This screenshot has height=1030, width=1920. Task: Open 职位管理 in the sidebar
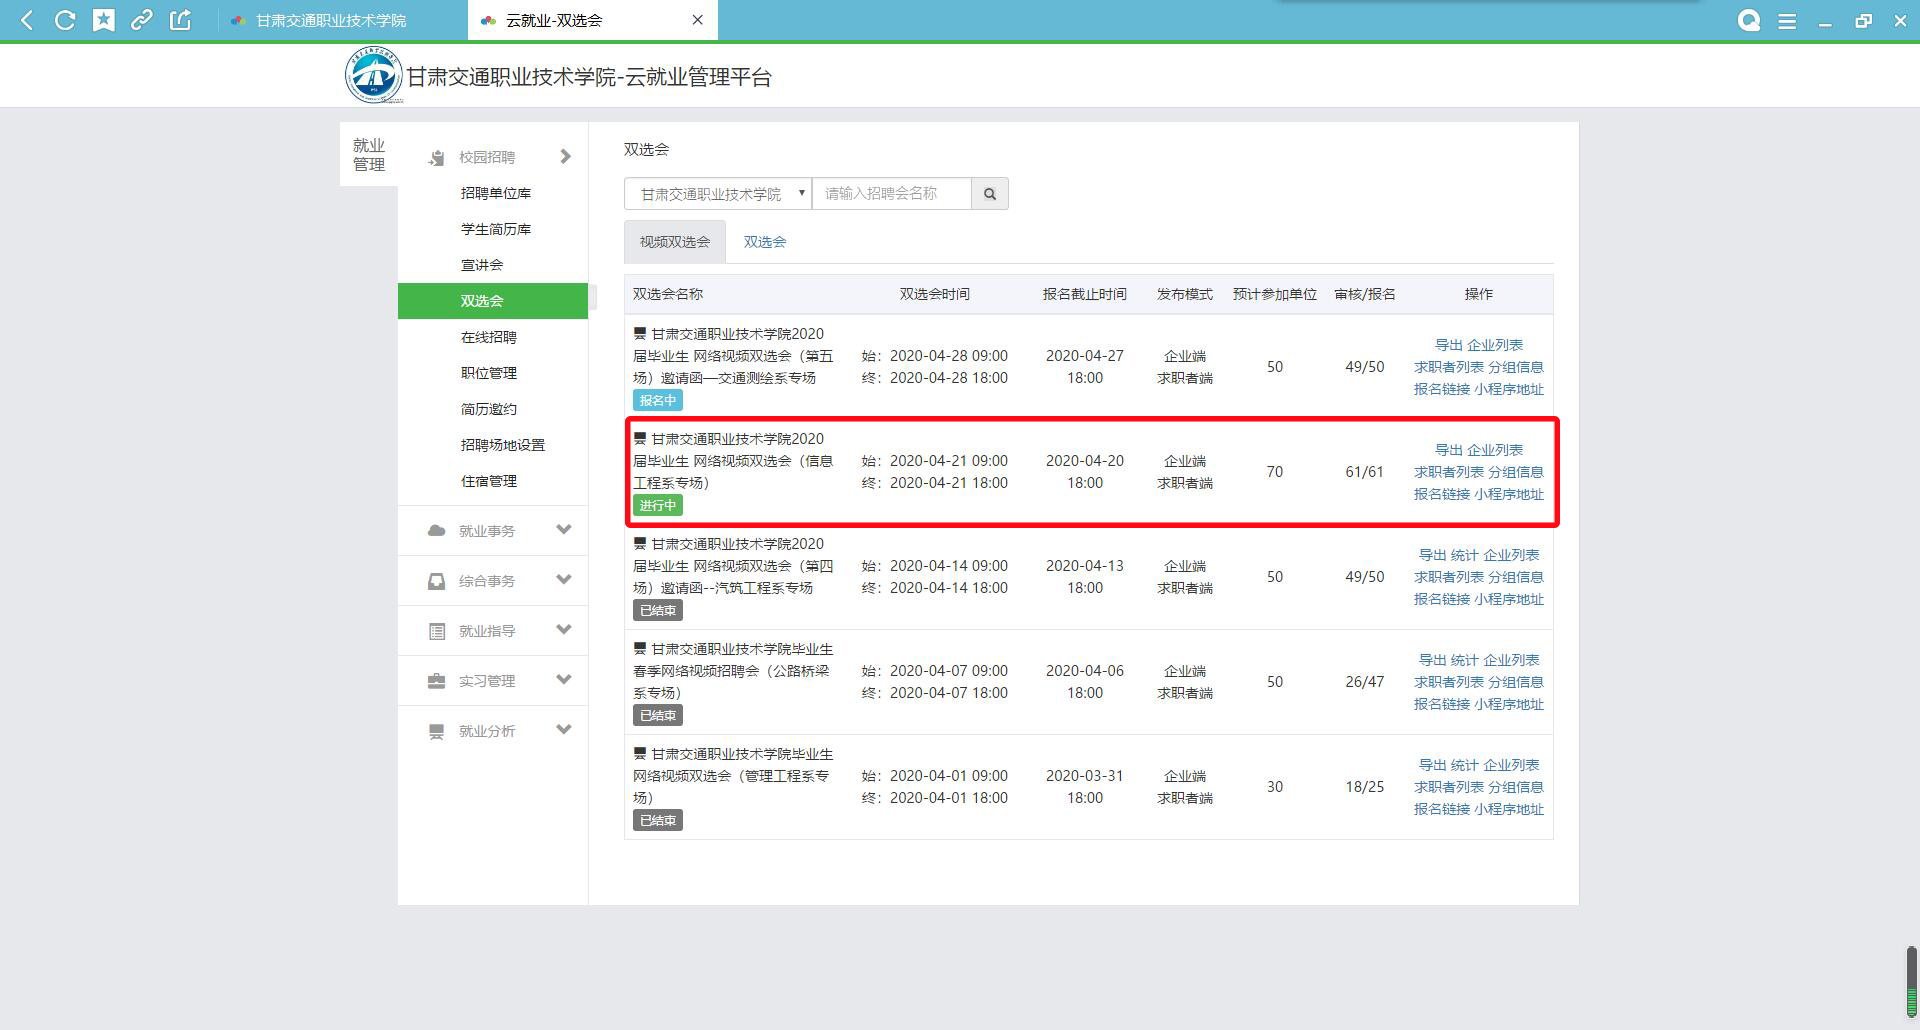[488, 373]
